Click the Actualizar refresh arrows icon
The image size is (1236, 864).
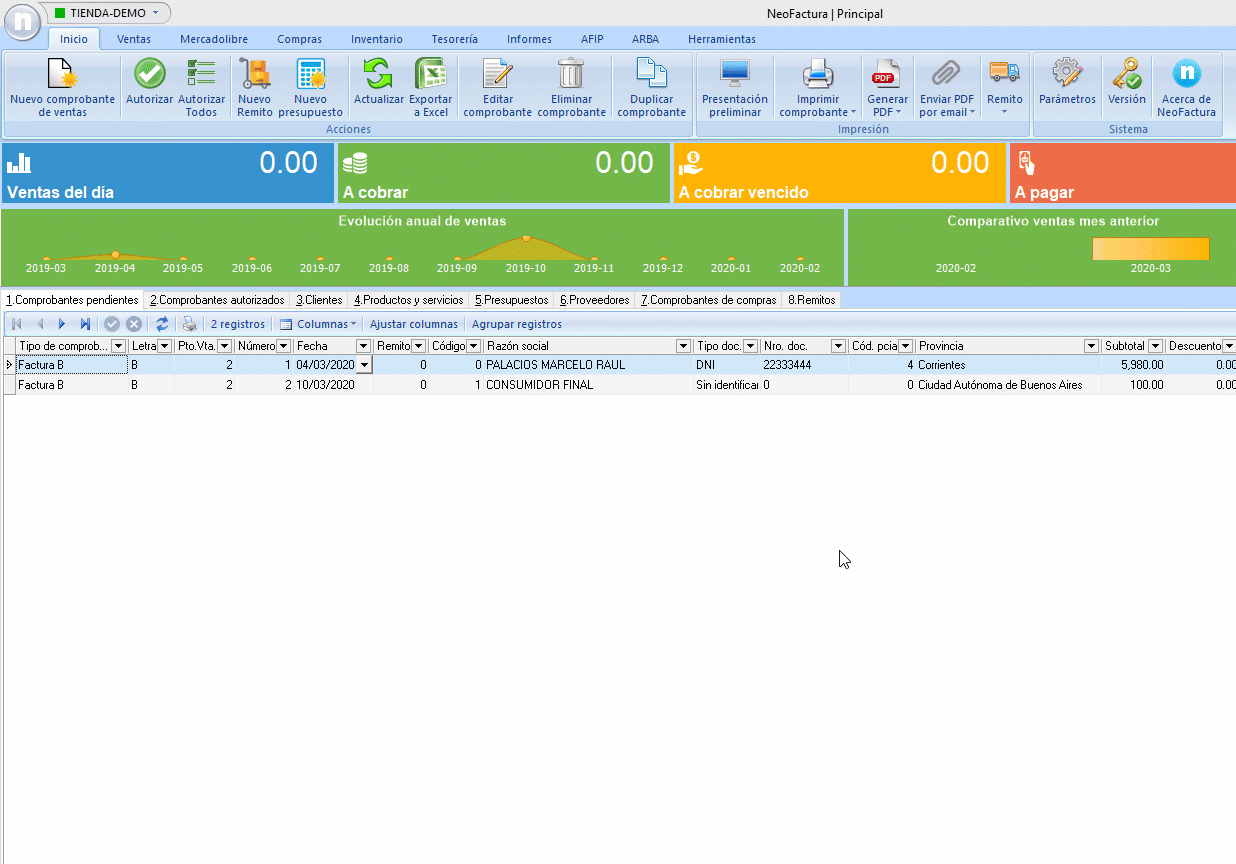click(378, 75)
